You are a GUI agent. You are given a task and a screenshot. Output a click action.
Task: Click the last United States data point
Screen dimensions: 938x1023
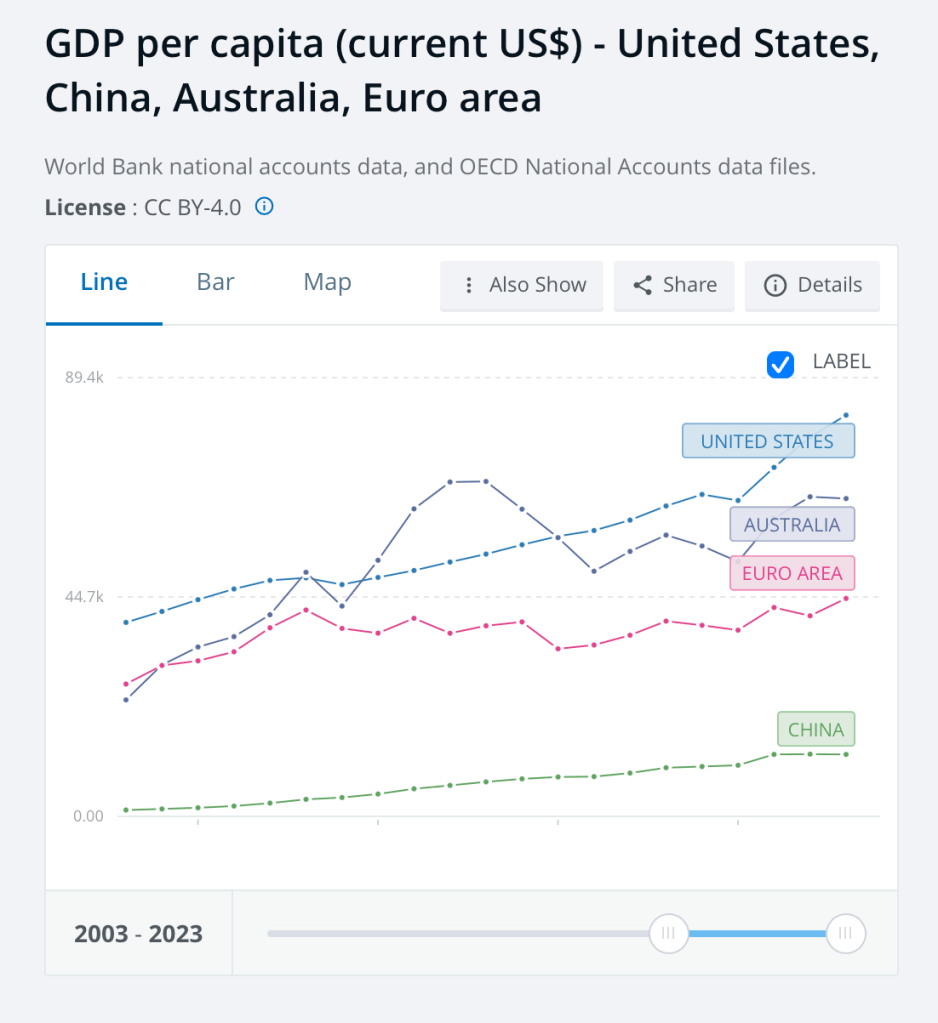[x=846, y=415]
